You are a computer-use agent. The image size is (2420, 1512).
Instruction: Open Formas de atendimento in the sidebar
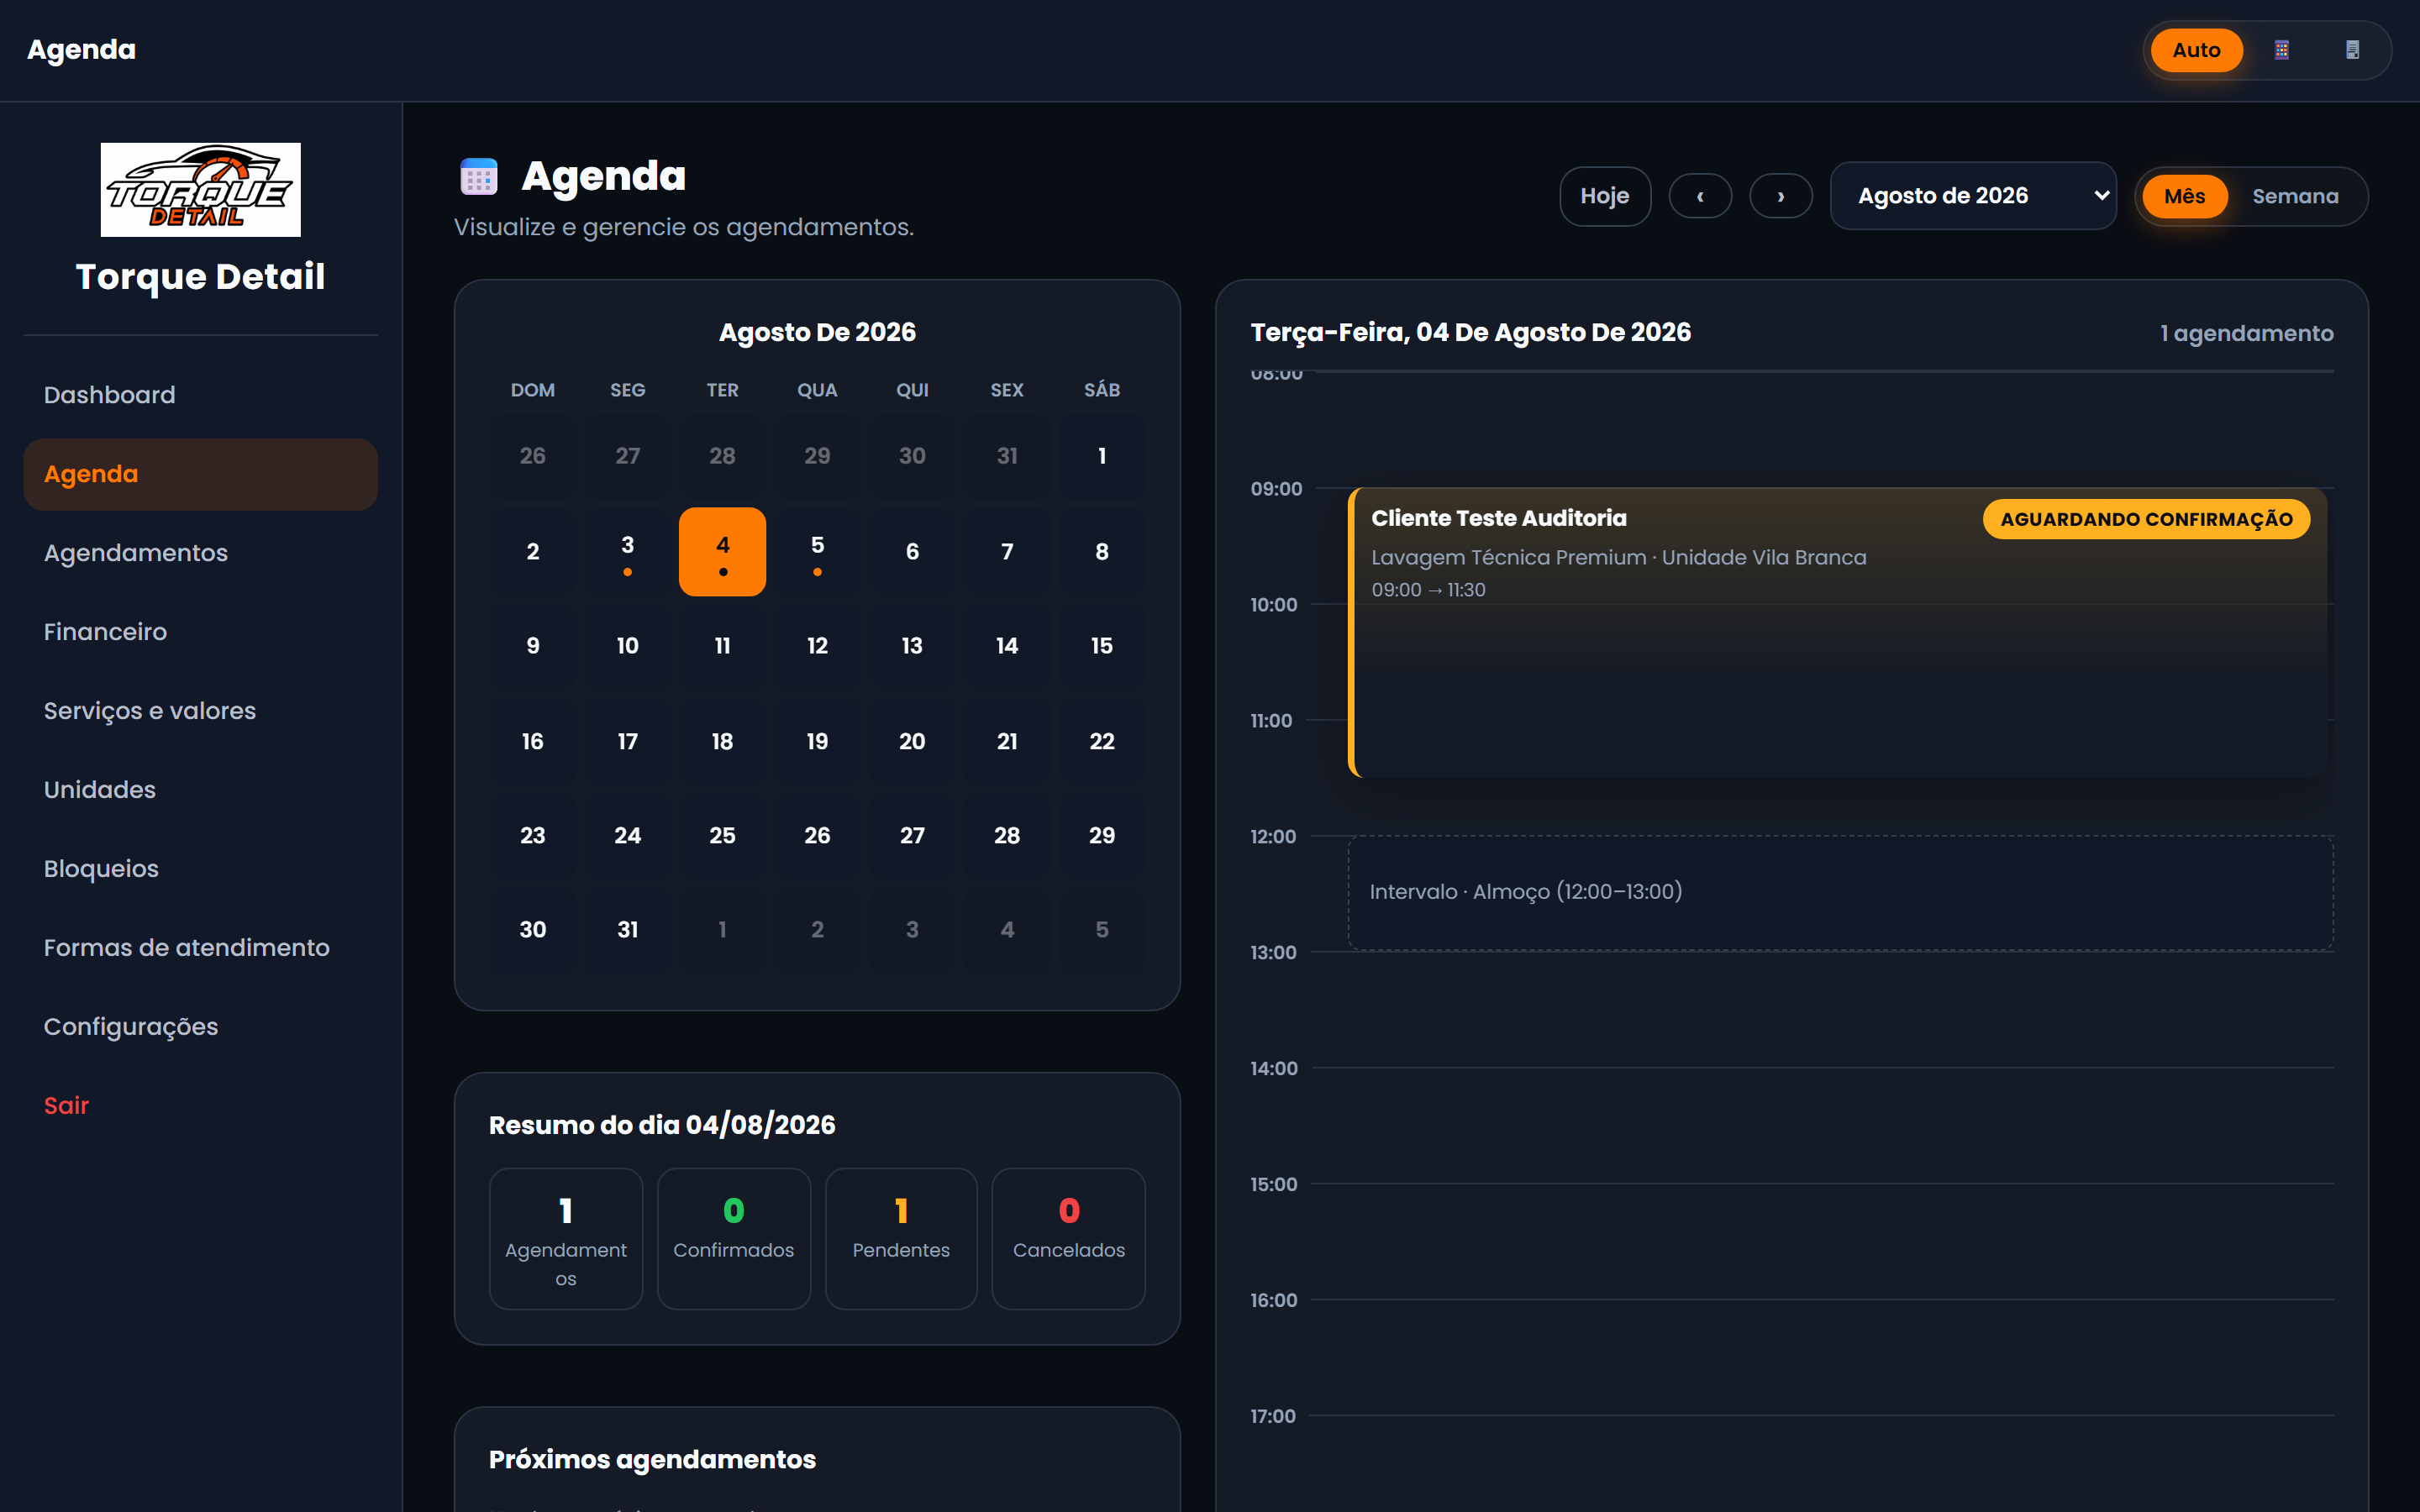(x=200, y=948)
